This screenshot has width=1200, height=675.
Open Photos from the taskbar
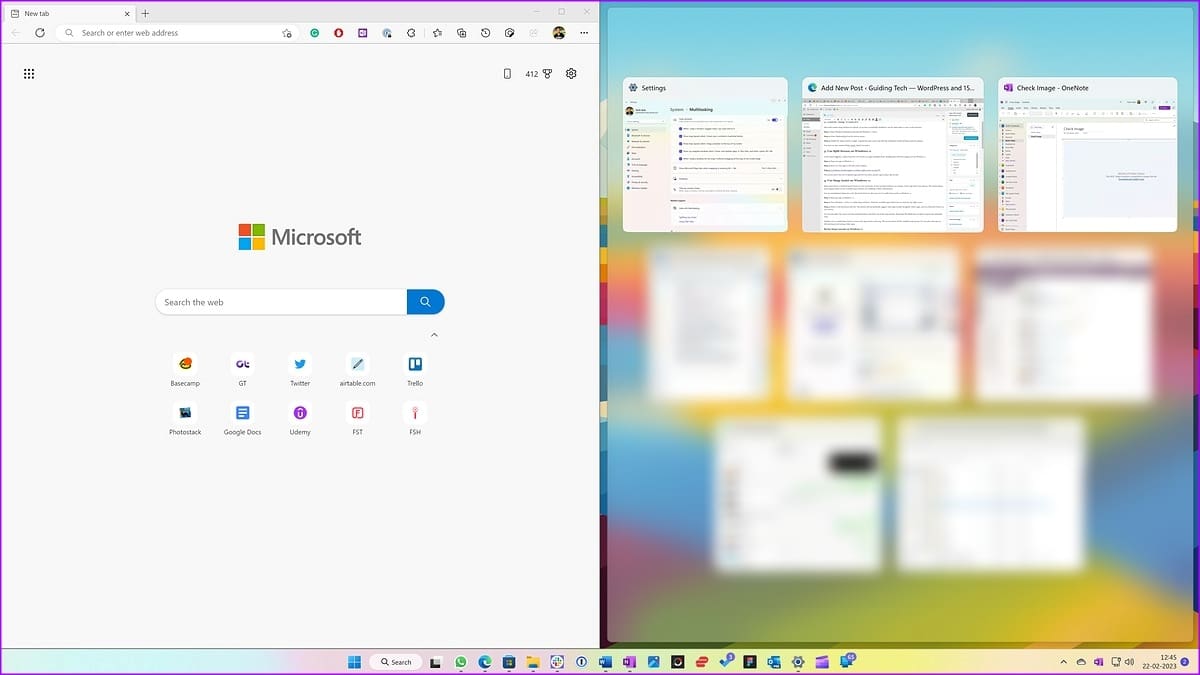653,662
